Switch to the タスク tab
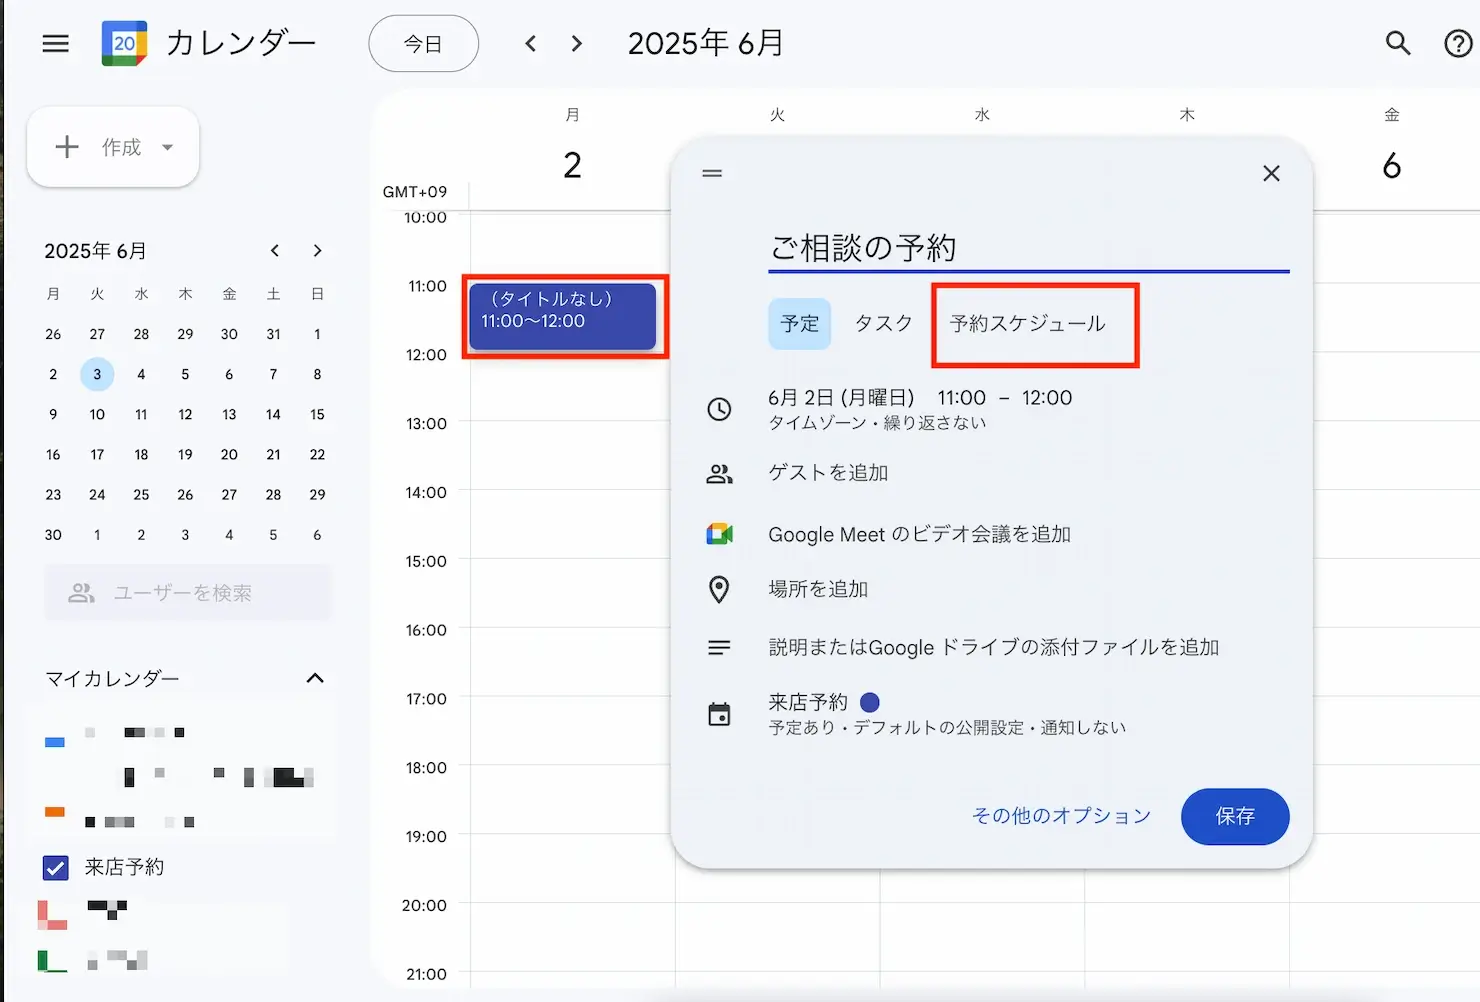The height and width of the screenshot is (1002, 1480). (x=884, y=323)
